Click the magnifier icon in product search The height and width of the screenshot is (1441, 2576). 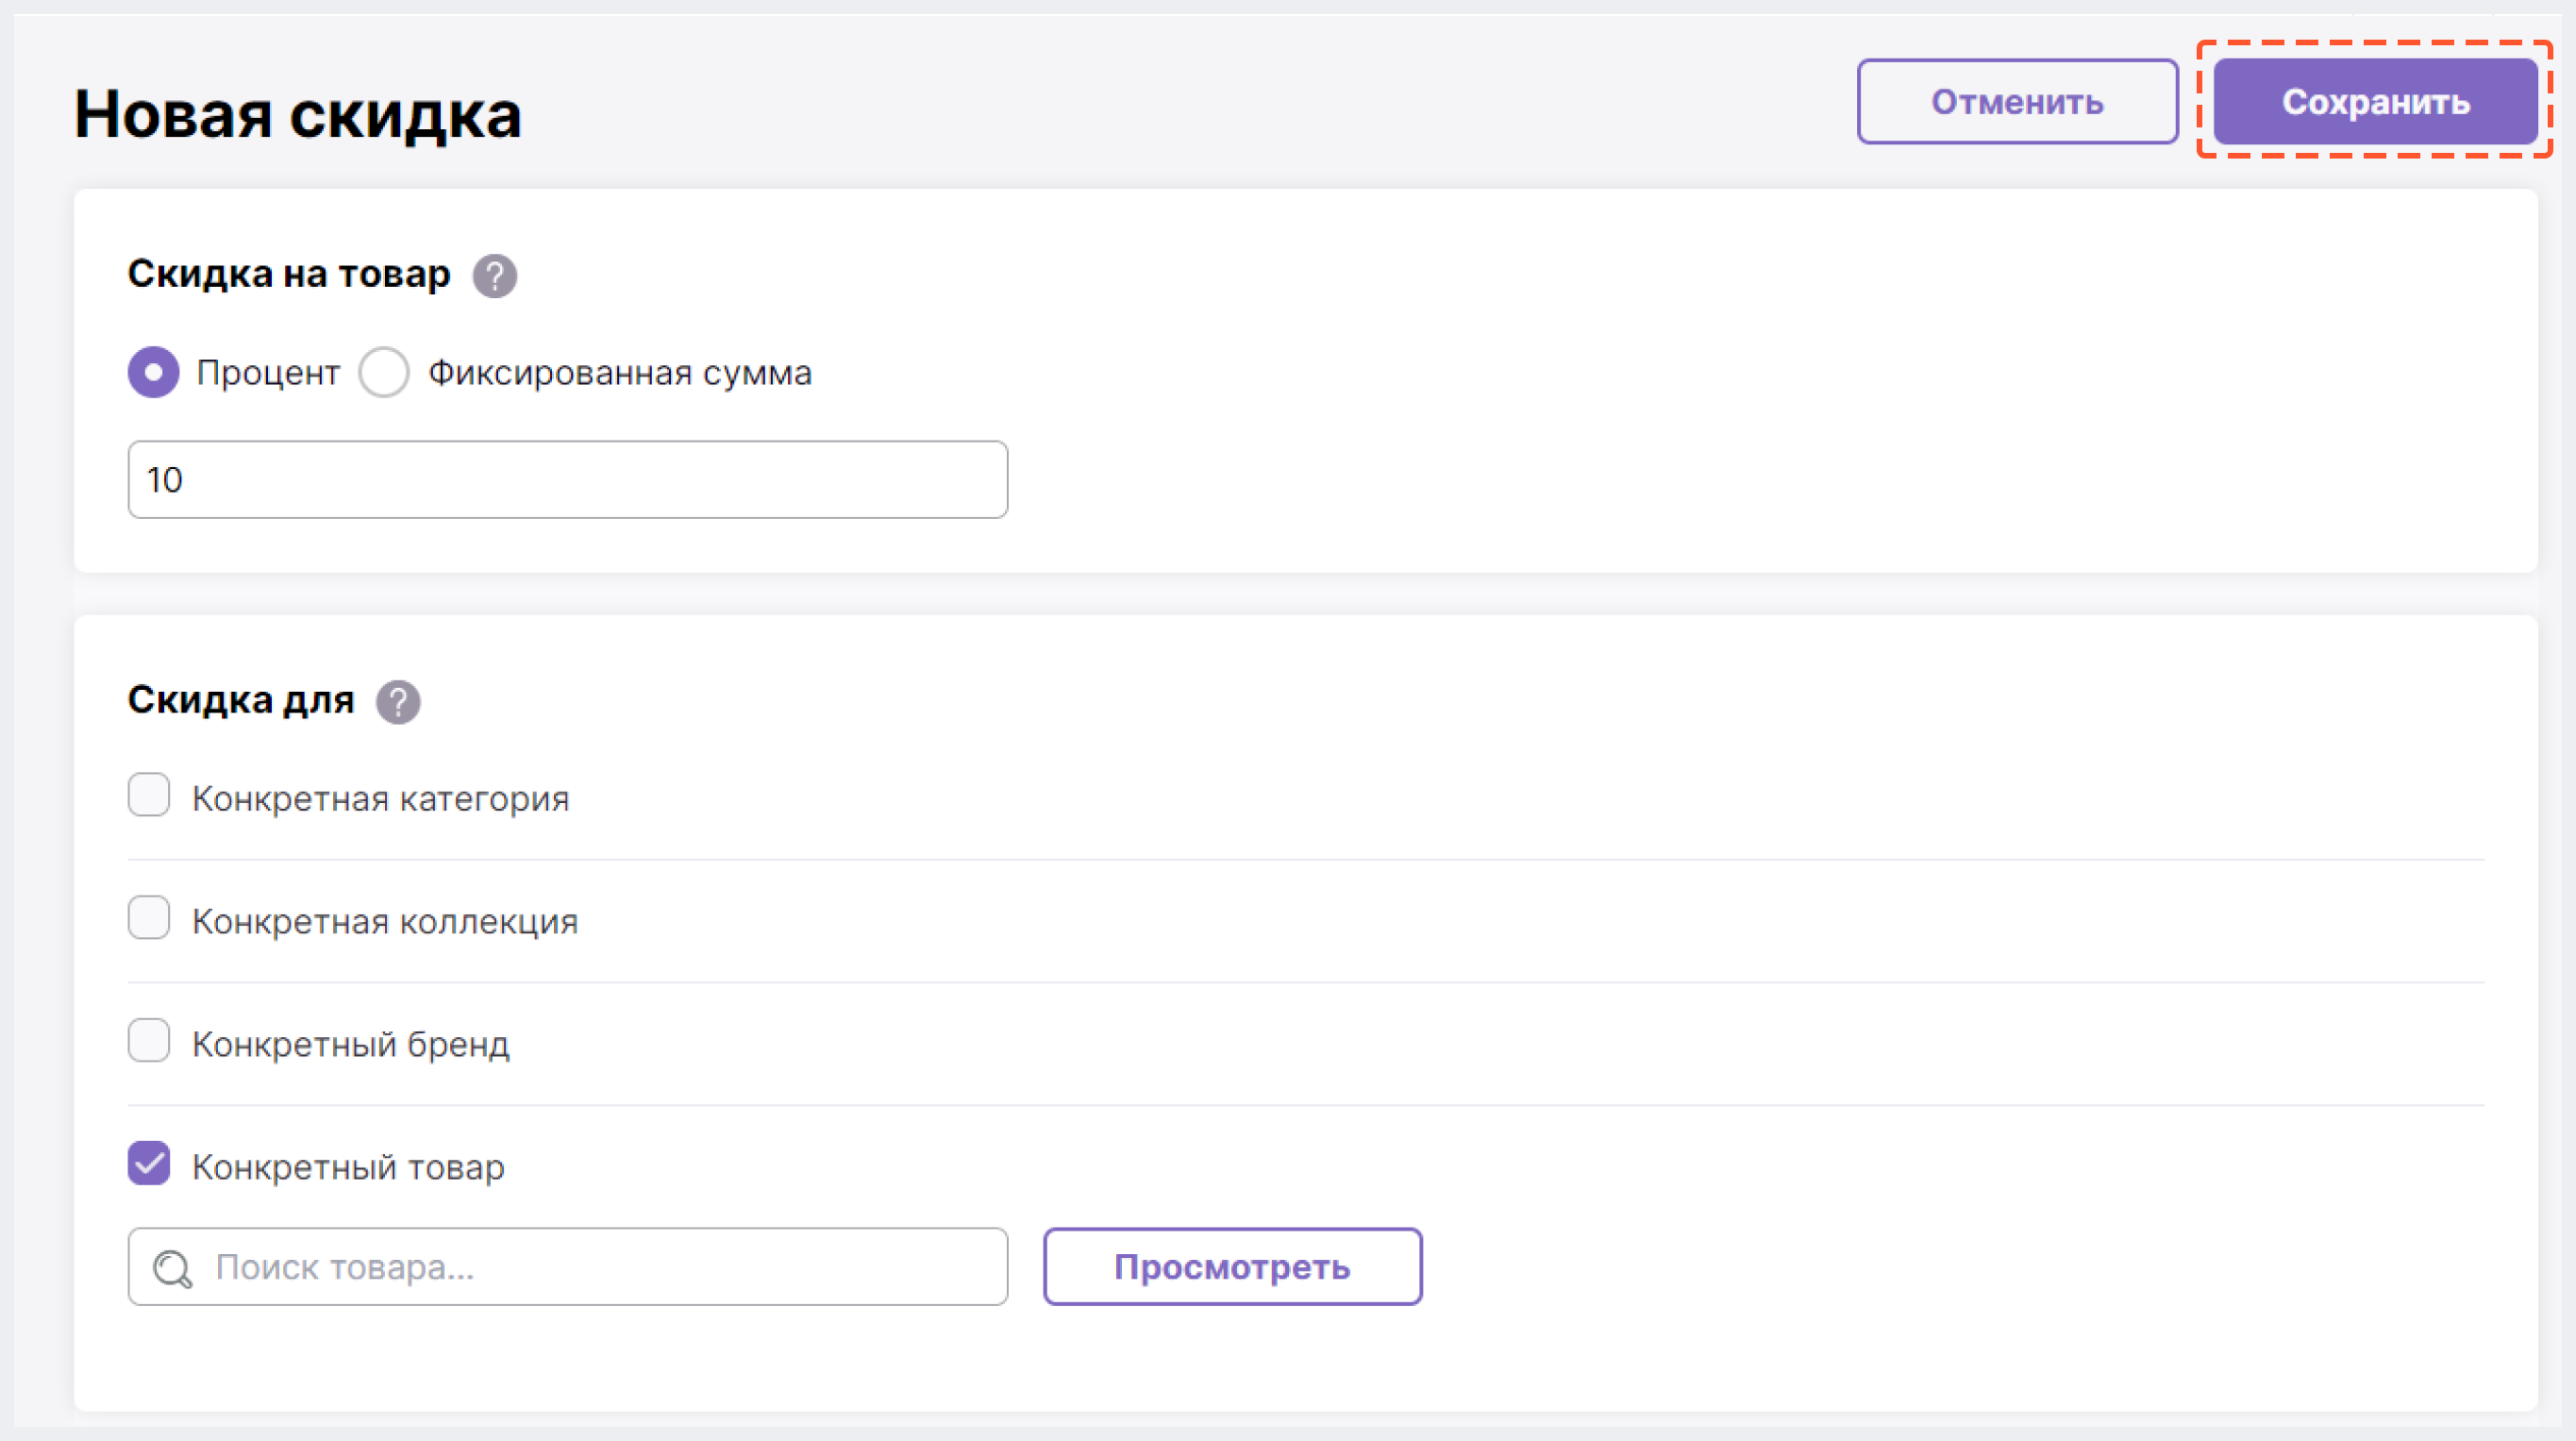click(x=172, y=1269)
